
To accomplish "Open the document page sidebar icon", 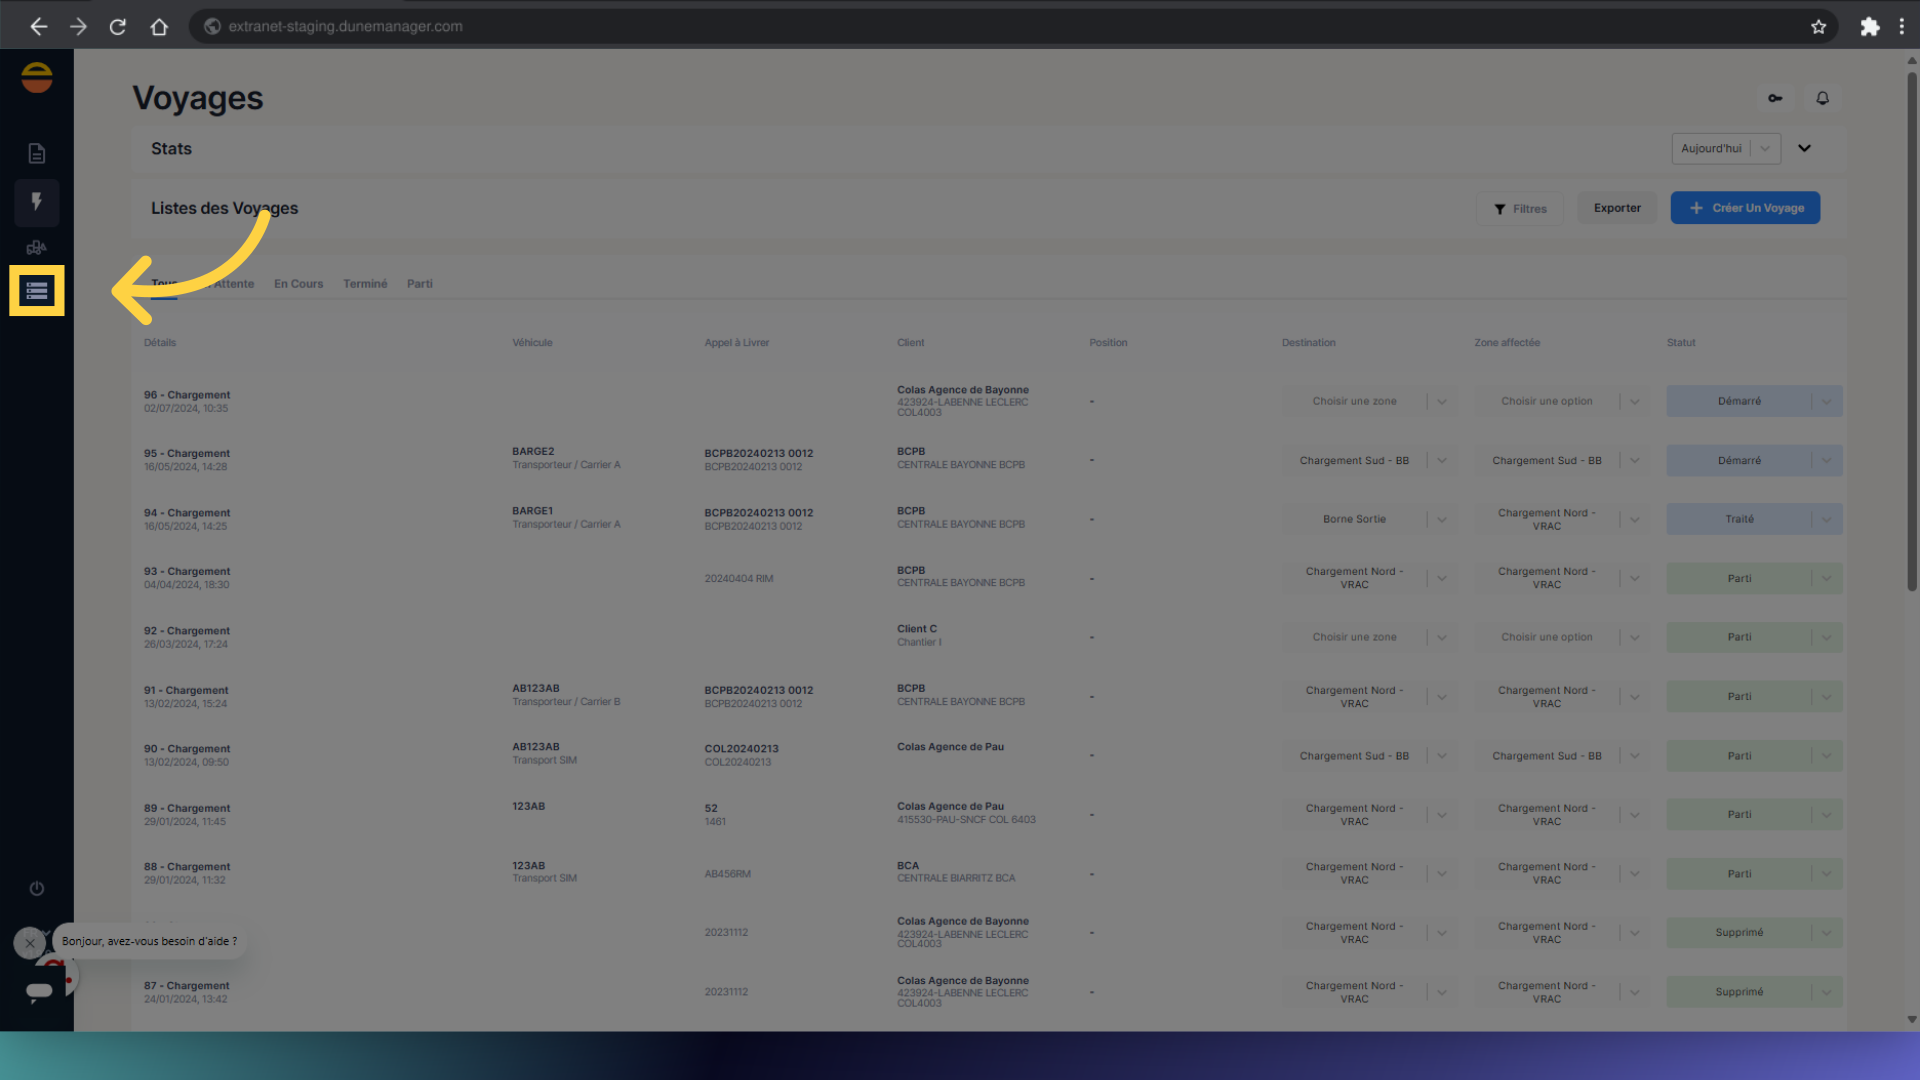I will [37, 153].
